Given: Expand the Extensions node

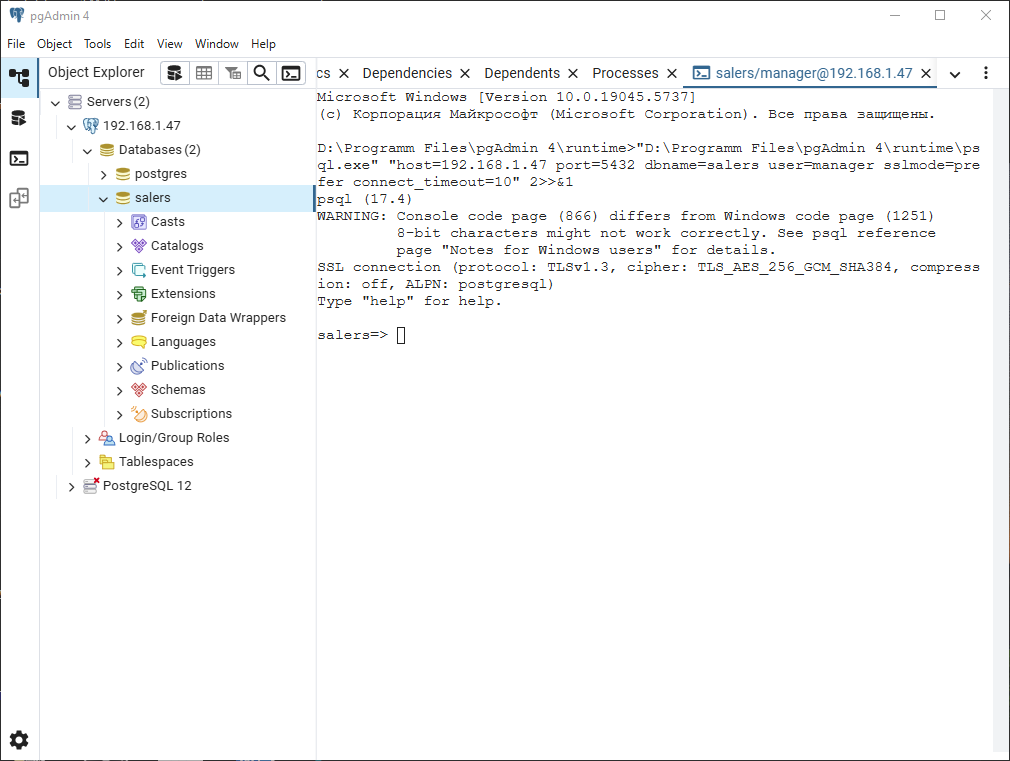Looking at the screenshot, I should (120, 294).
